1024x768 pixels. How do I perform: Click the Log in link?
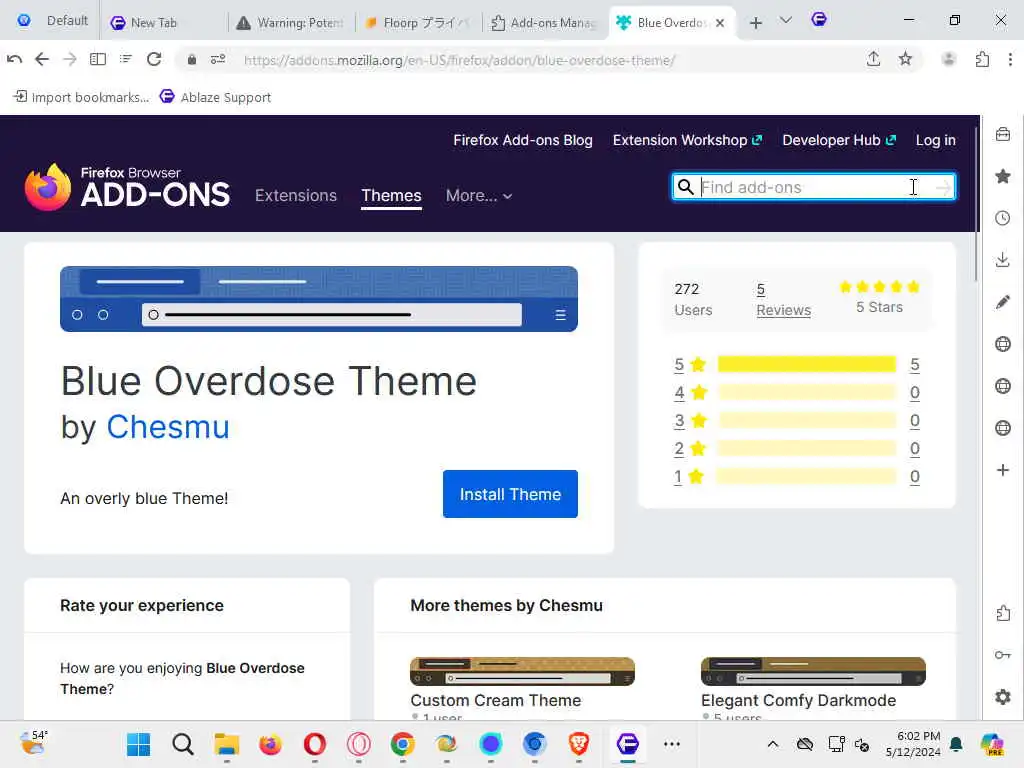coord(935,140)
